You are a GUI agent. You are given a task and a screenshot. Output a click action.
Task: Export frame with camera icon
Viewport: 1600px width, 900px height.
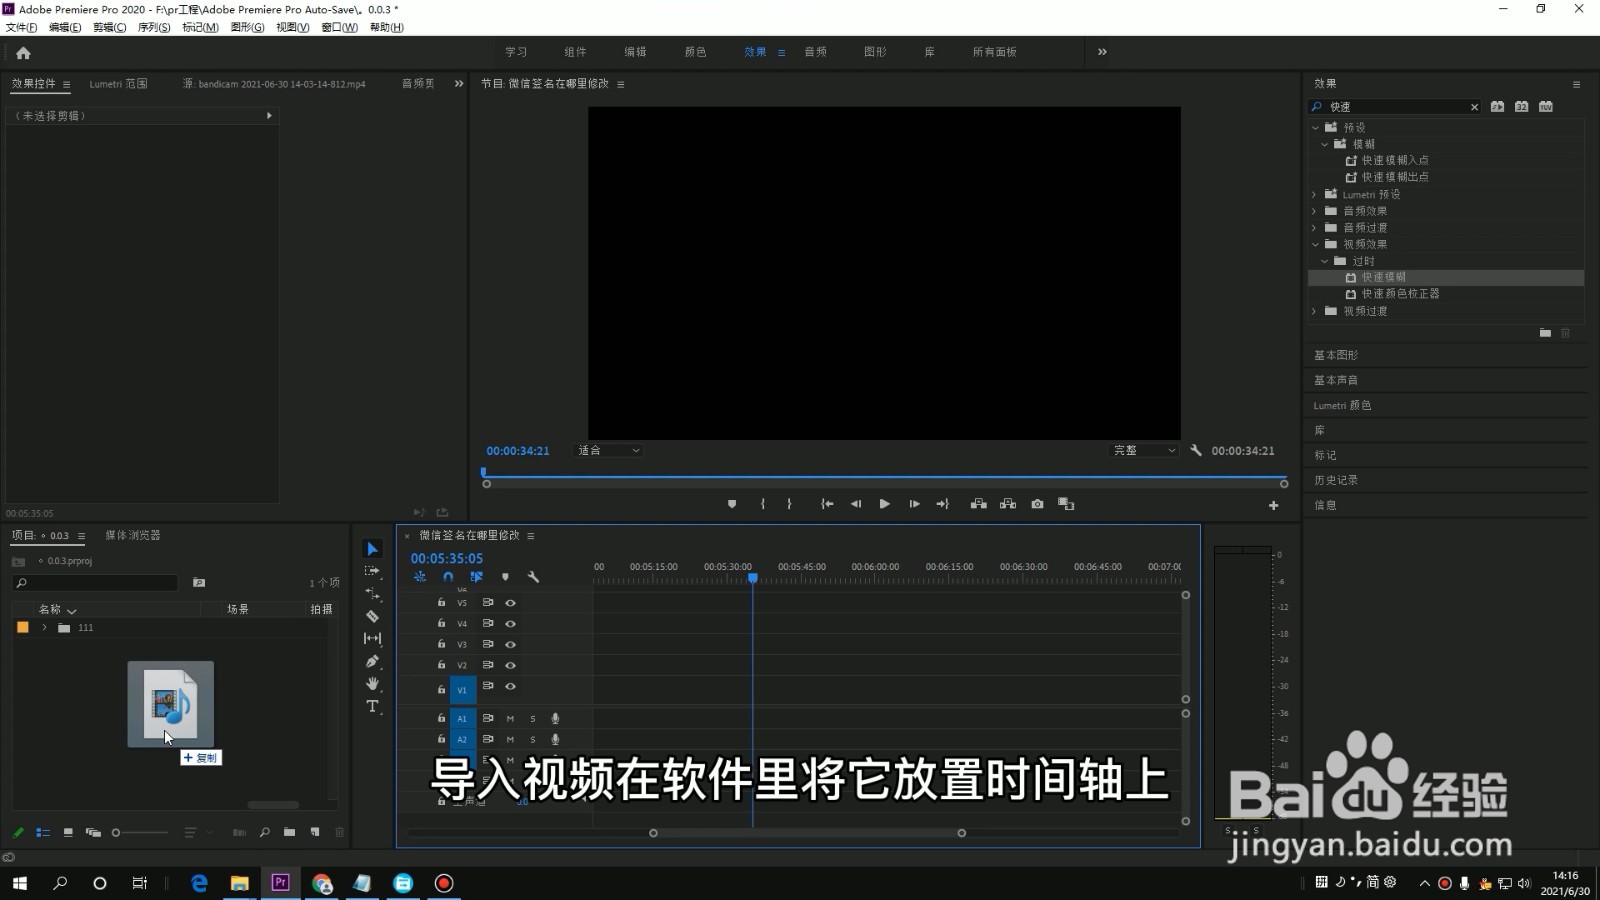tap(1037, 504)
